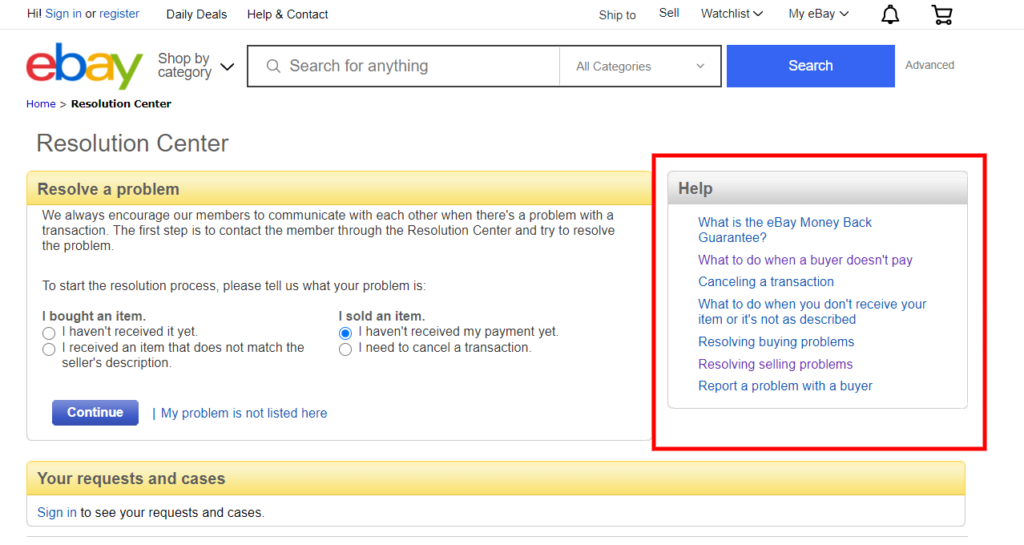Click Ship to in top bar
This screenshot has height=545, width=1024.
(617, 15)
